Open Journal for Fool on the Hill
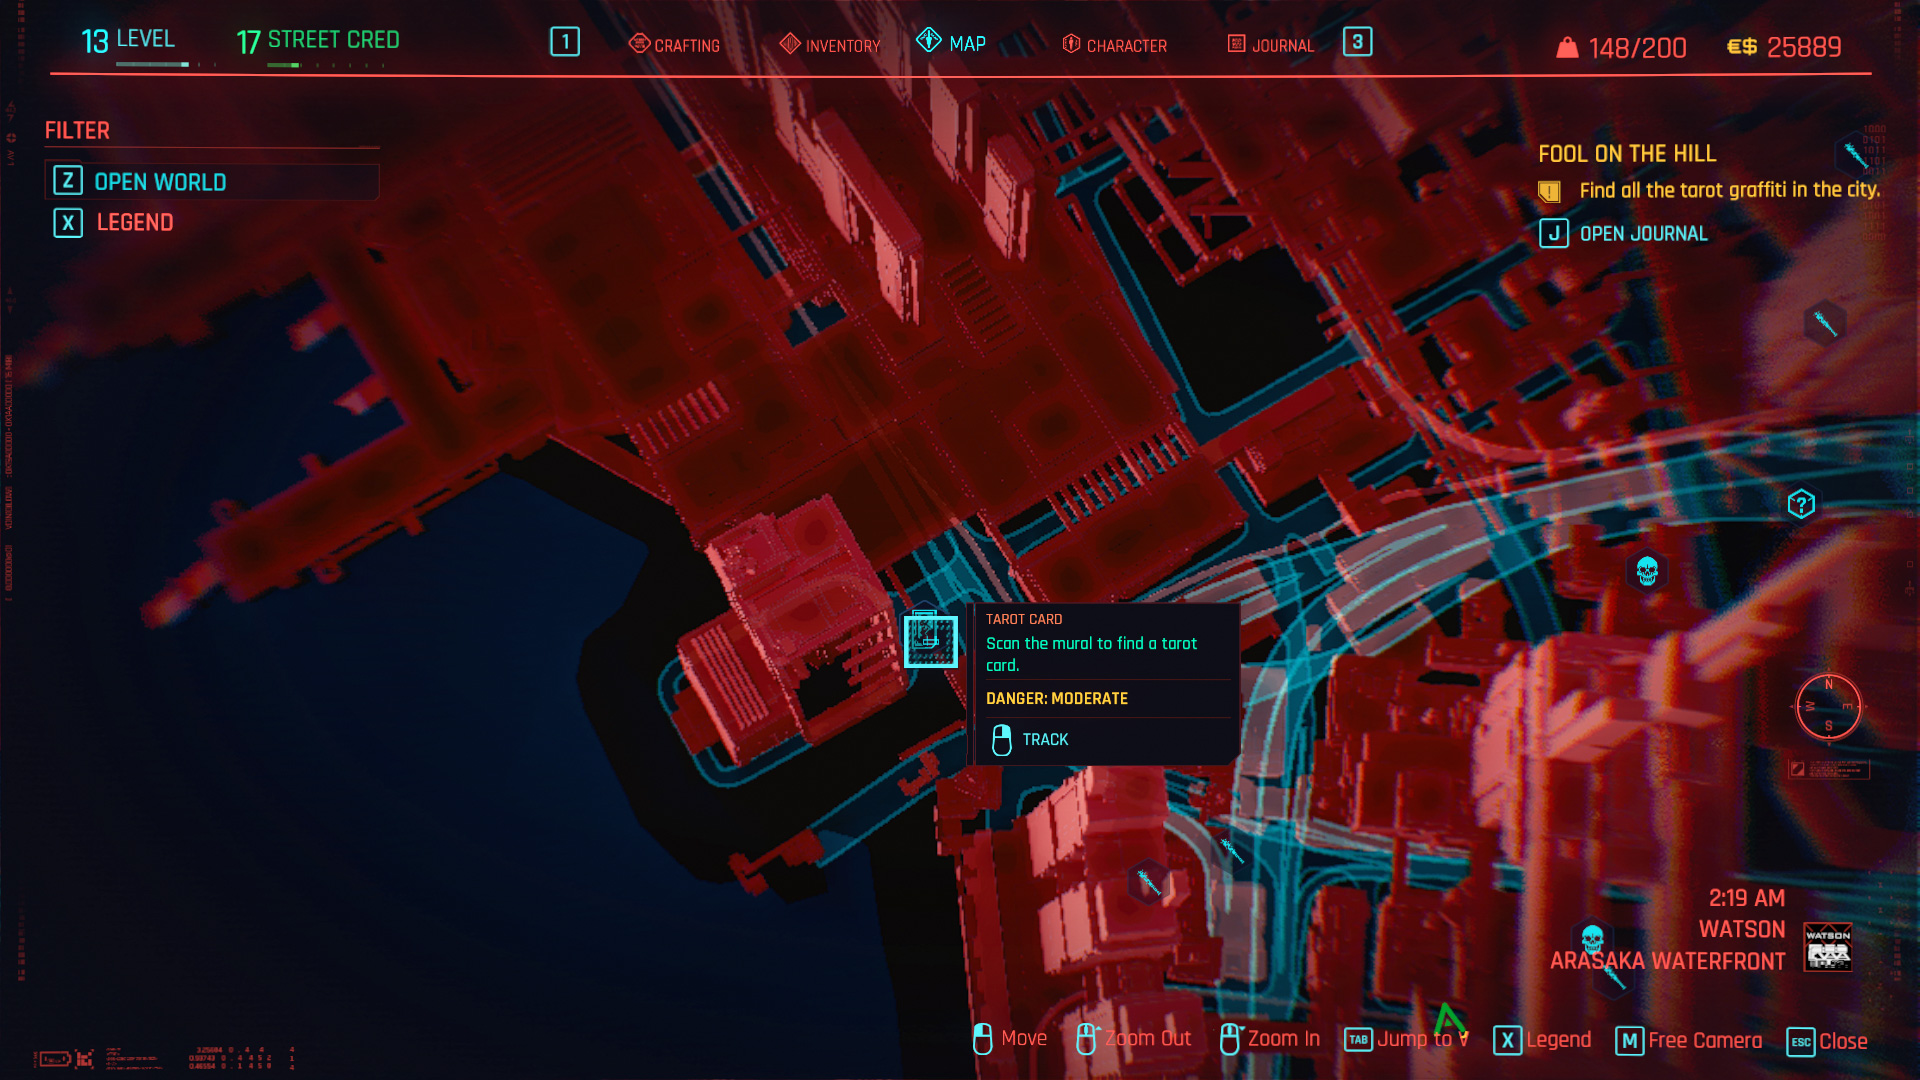 coord(1642,234)
